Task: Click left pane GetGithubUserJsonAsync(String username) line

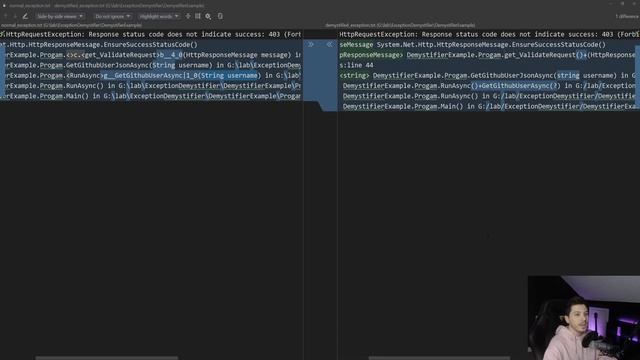Action: (x=151, y=65)
